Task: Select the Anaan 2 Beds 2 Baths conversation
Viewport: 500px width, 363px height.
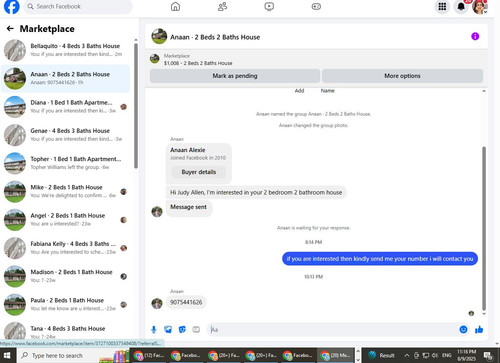Action: [x=65, y=78]
